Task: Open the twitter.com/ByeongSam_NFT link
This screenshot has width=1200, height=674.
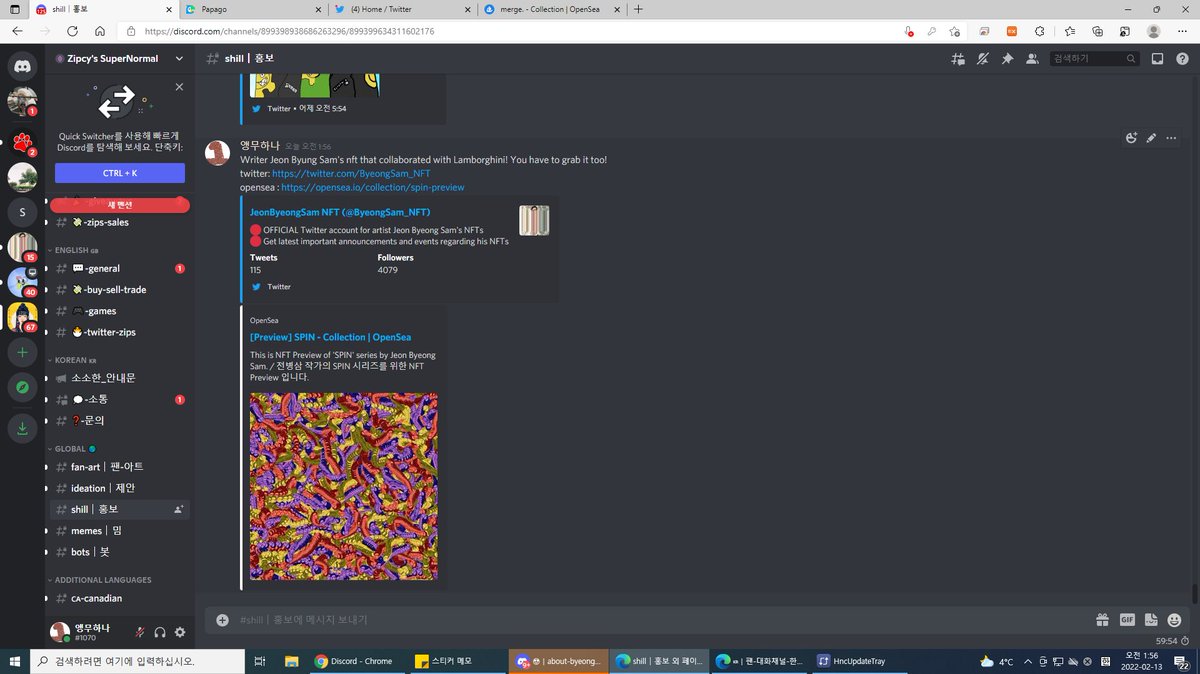Action: click(x=351, y=173)
